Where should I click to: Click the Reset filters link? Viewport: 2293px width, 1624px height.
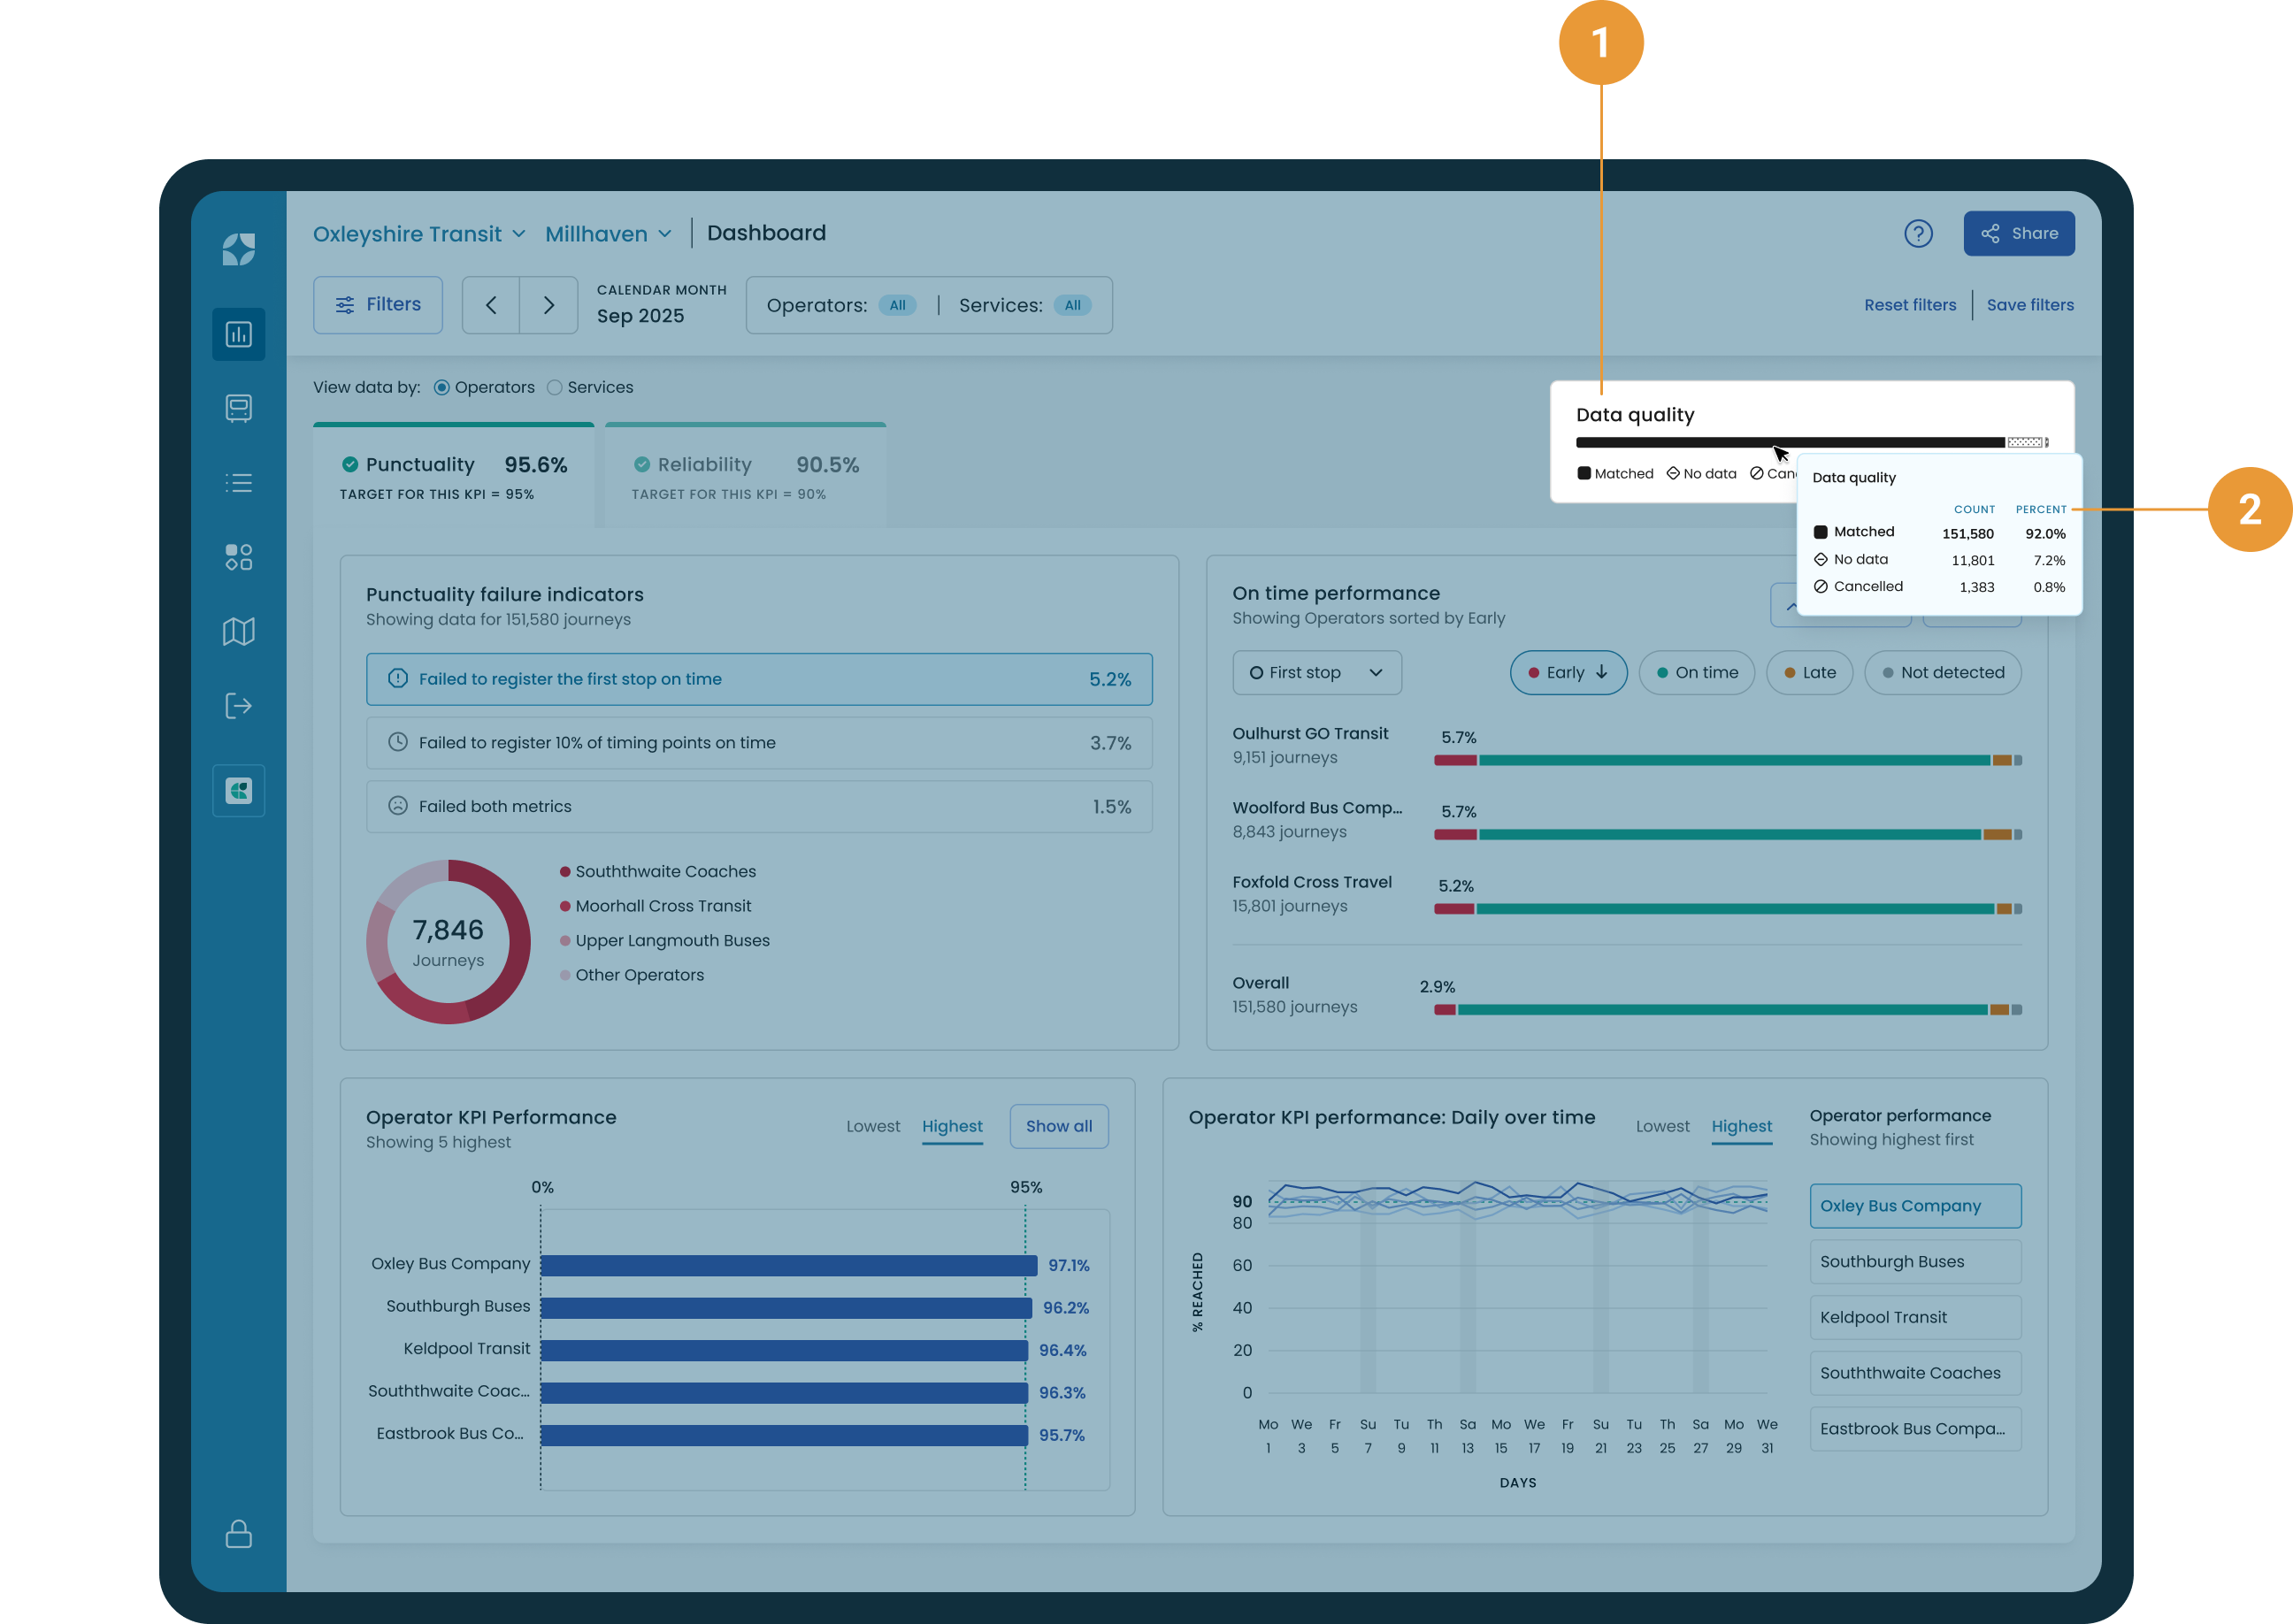[x=1909, y=305]
